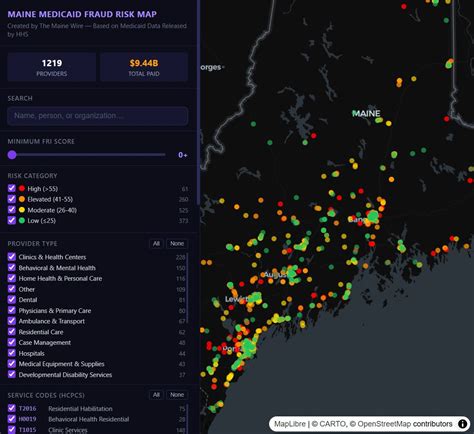474x434 pixels.
Task: Uncheck the High (>55) risk checkbox
Action: (x=12, y=188)
